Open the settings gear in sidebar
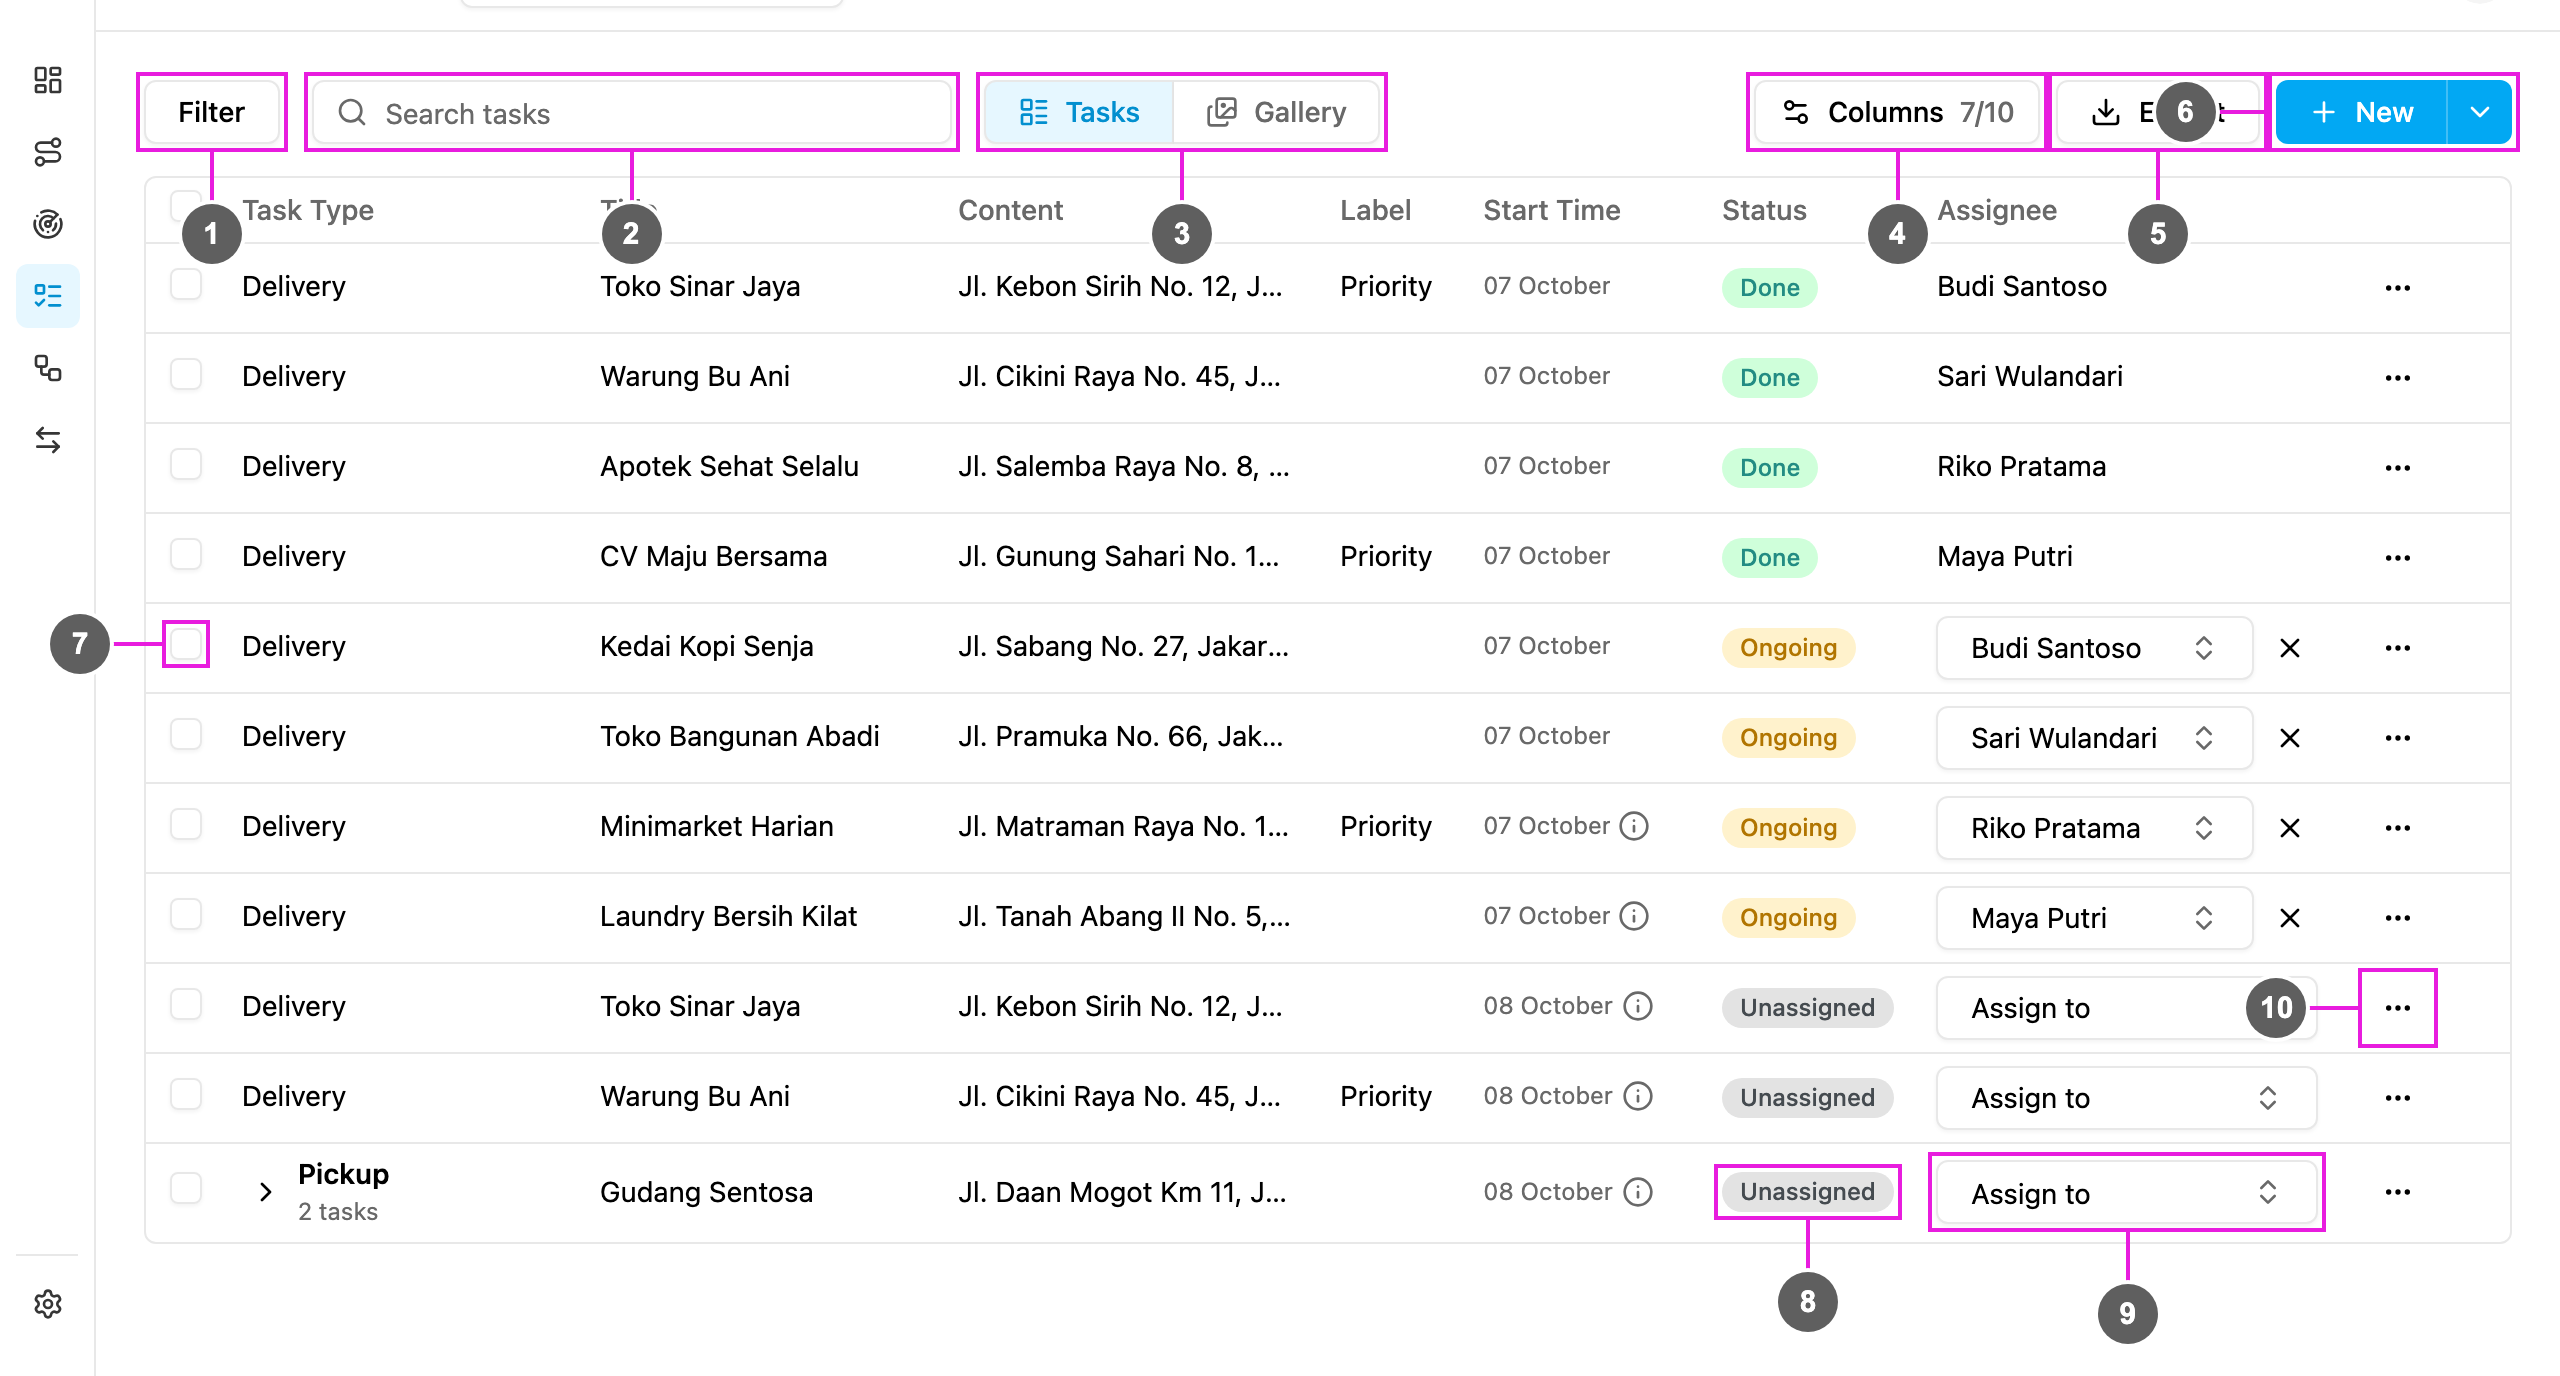2560x1376 pixels. pos(48,1304)
